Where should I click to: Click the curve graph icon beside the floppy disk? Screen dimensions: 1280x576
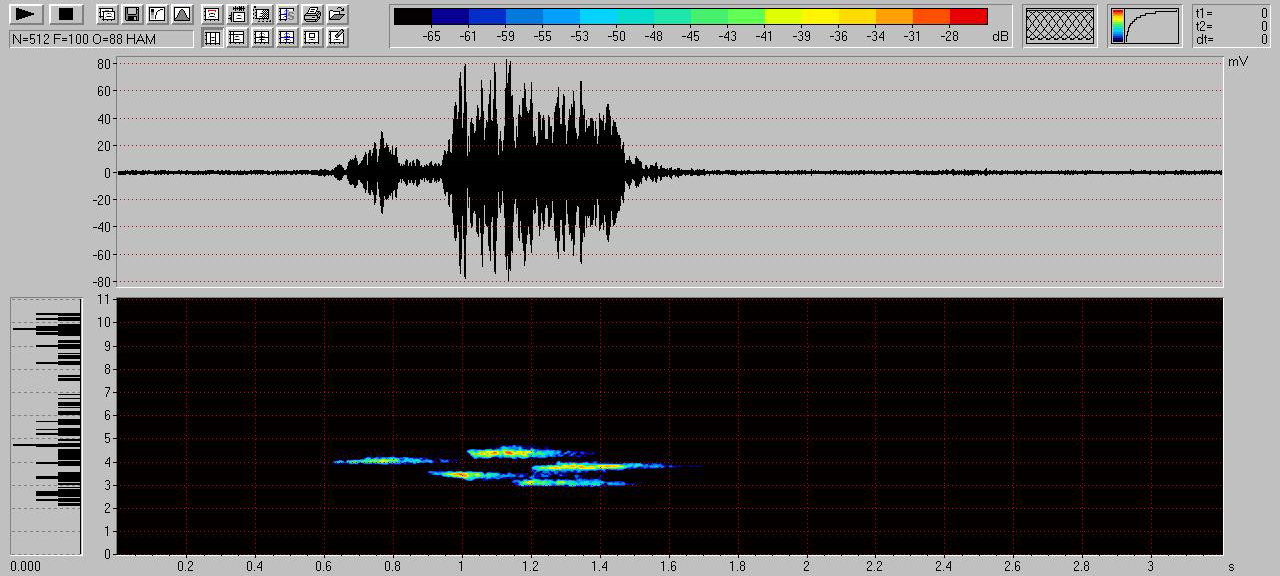click(x=156, y=14)
